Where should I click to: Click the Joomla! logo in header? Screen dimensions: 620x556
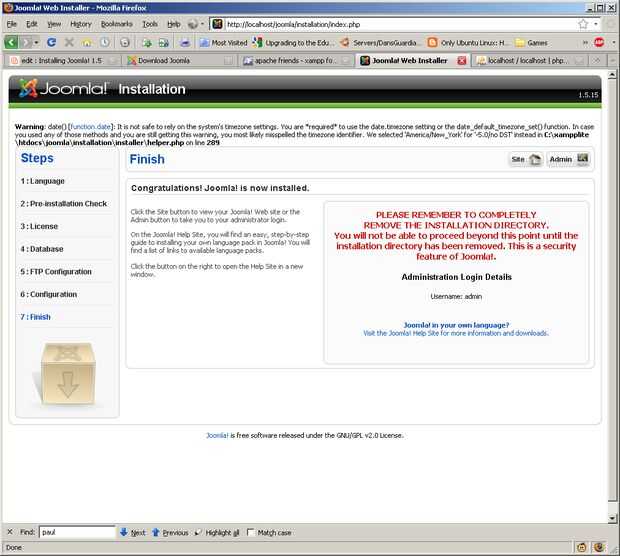[63, 89]
